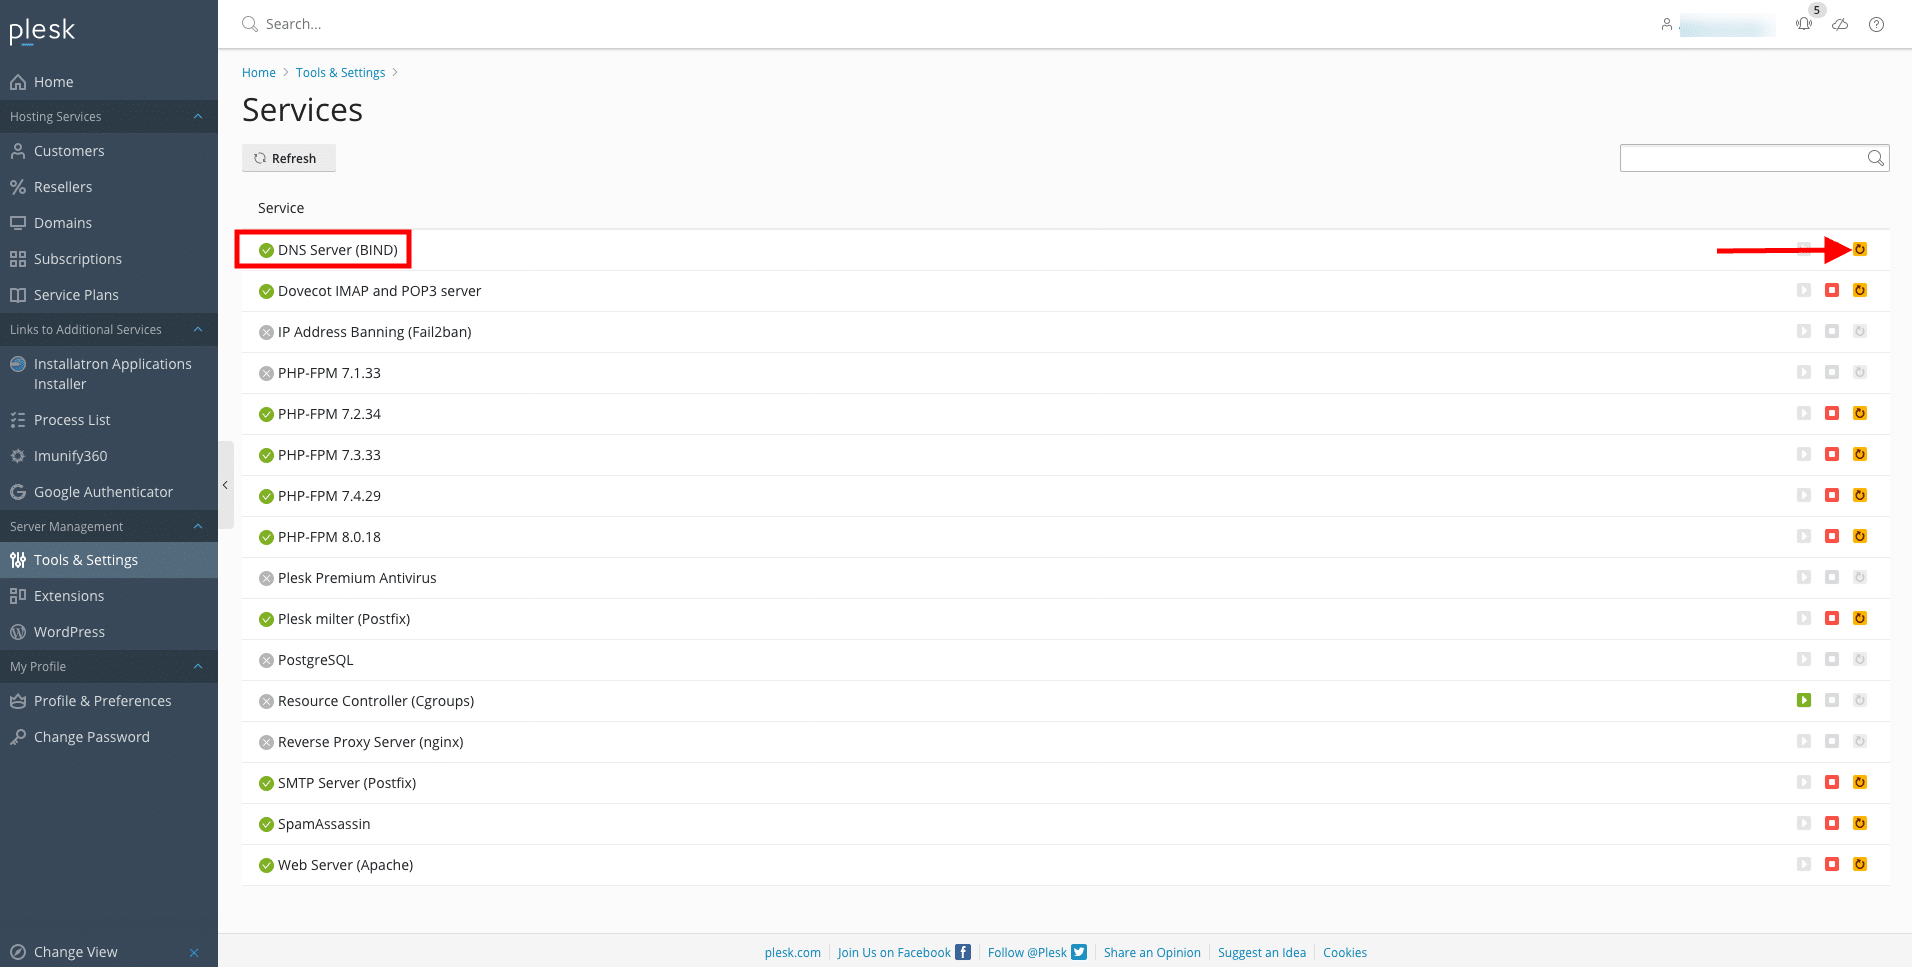Start the Resource Controller (Cgroups) service
Image resolution: width=1912 pixels, height=967 pixels.
pyautogui.click(x=1804, y=700)
